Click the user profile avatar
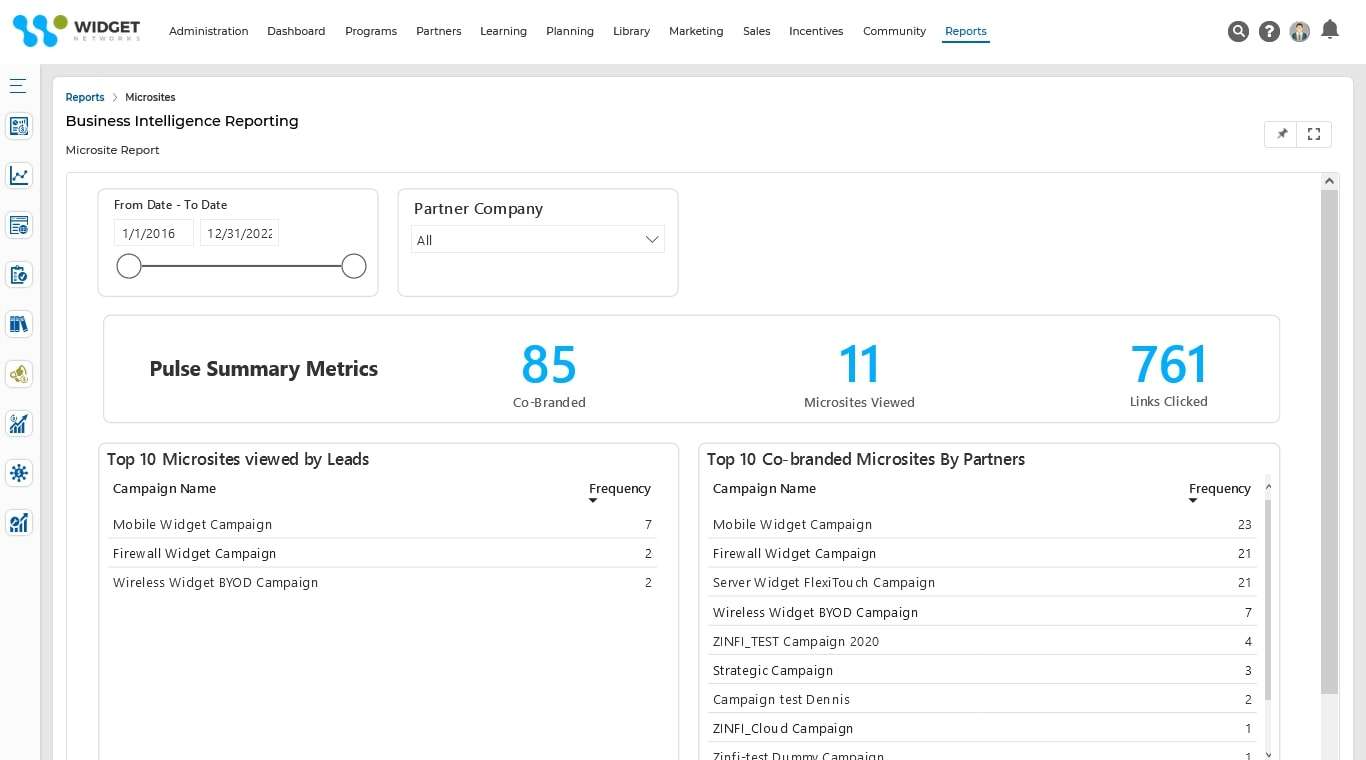The width and height of the screenshot is (1366, 760). 1299,31
